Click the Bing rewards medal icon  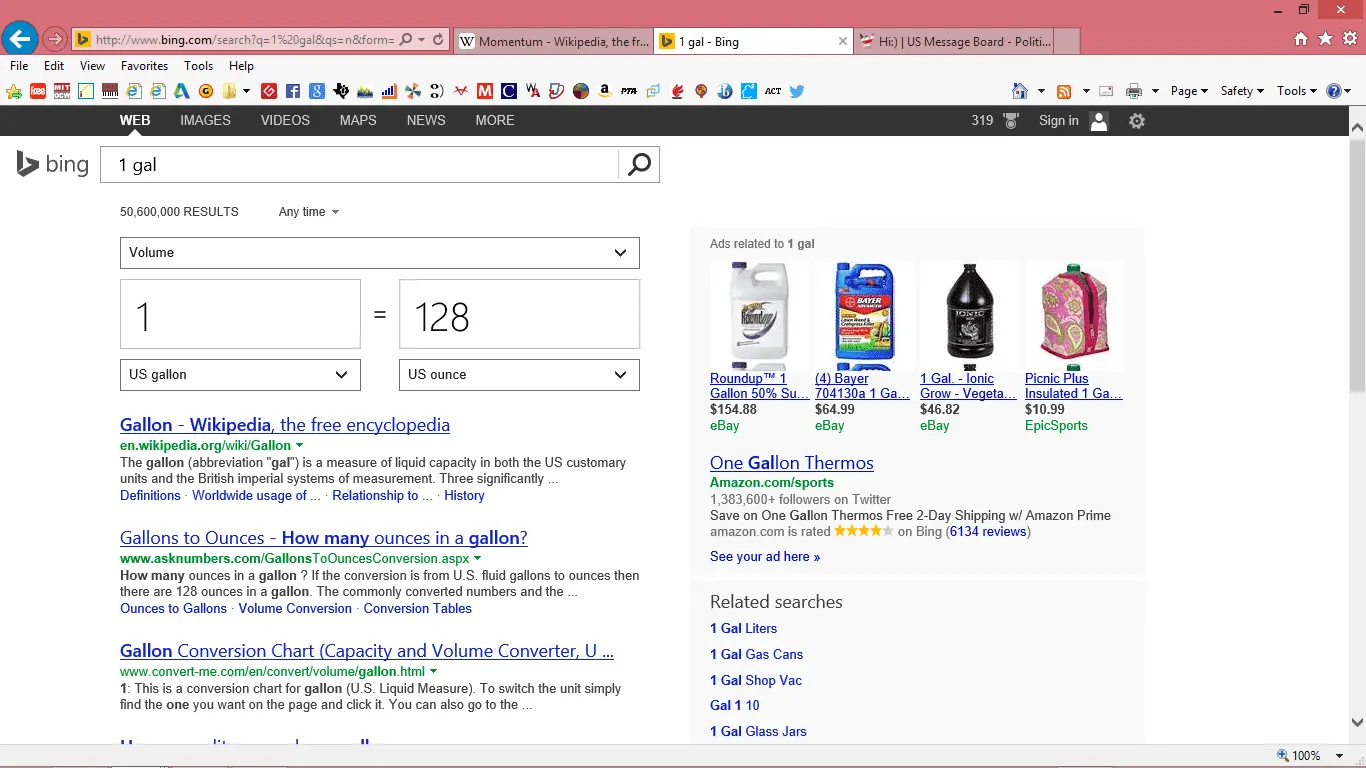1011,121
